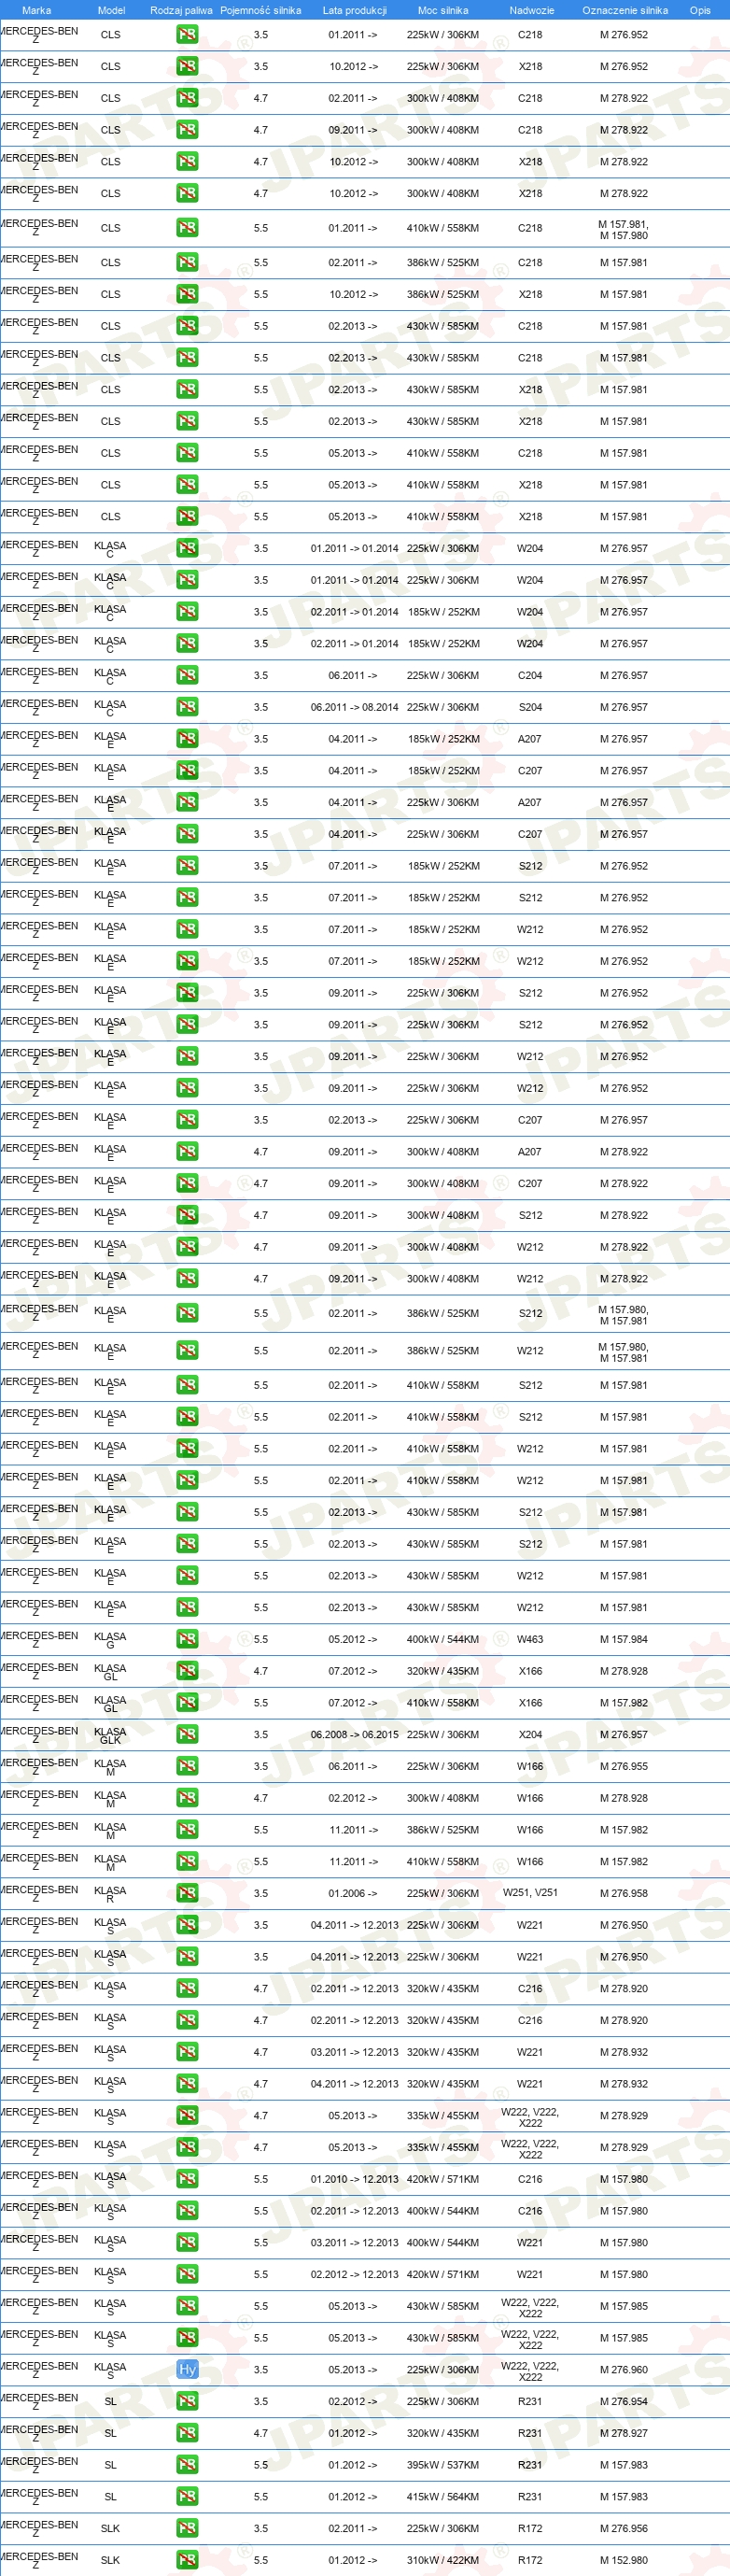This screenshot has width=730, height=2576.
Task: Select the engine code M 276.956
Action: [624, 2528]
